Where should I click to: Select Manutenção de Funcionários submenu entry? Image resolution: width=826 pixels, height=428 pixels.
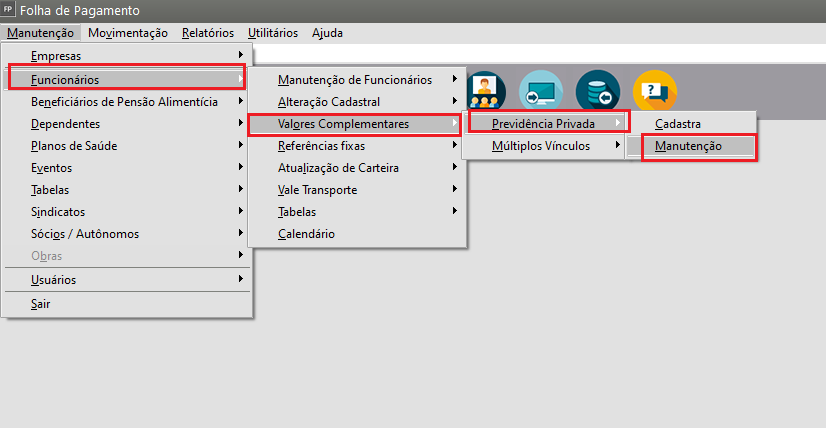(357, 80)
